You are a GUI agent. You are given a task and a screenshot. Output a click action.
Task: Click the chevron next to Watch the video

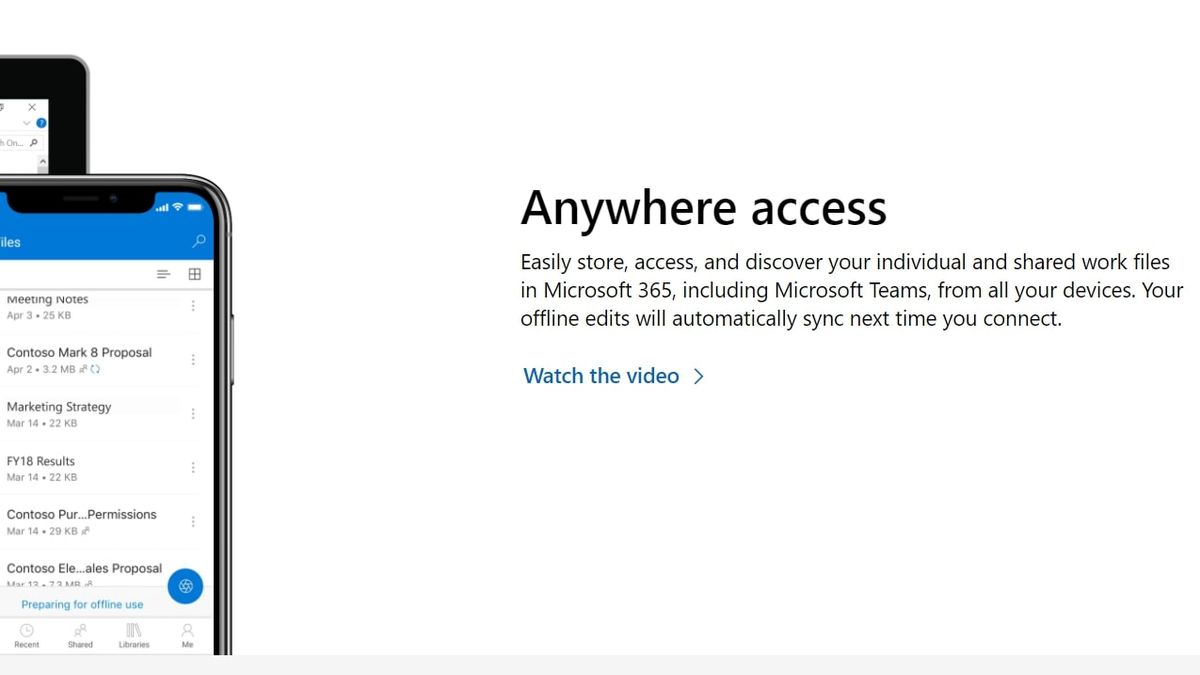tap(699, 376)
